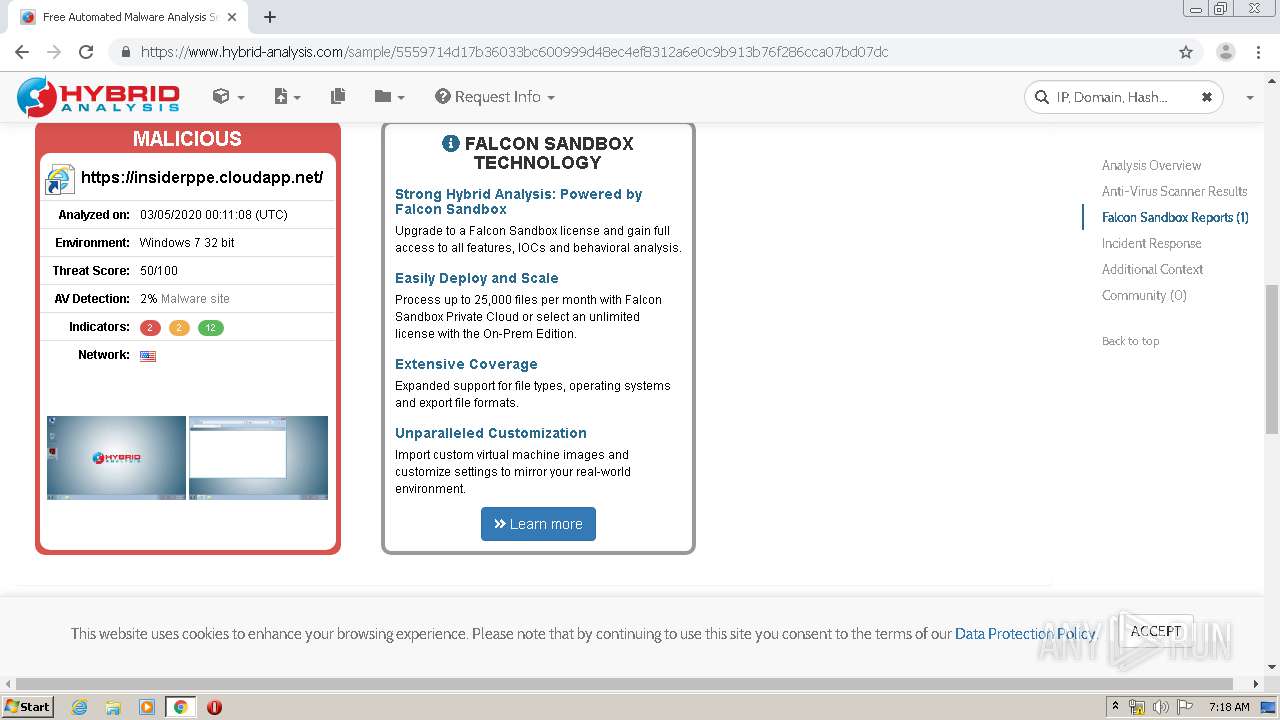Click the URL shortcut file icon
The height and width of the screenshot is (720, 1280).
[60, 179]
